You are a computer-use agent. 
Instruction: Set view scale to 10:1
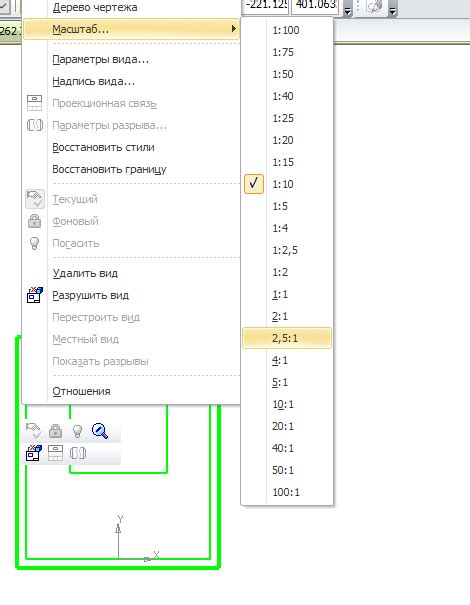pyautogui.click(x=287, y=404)
